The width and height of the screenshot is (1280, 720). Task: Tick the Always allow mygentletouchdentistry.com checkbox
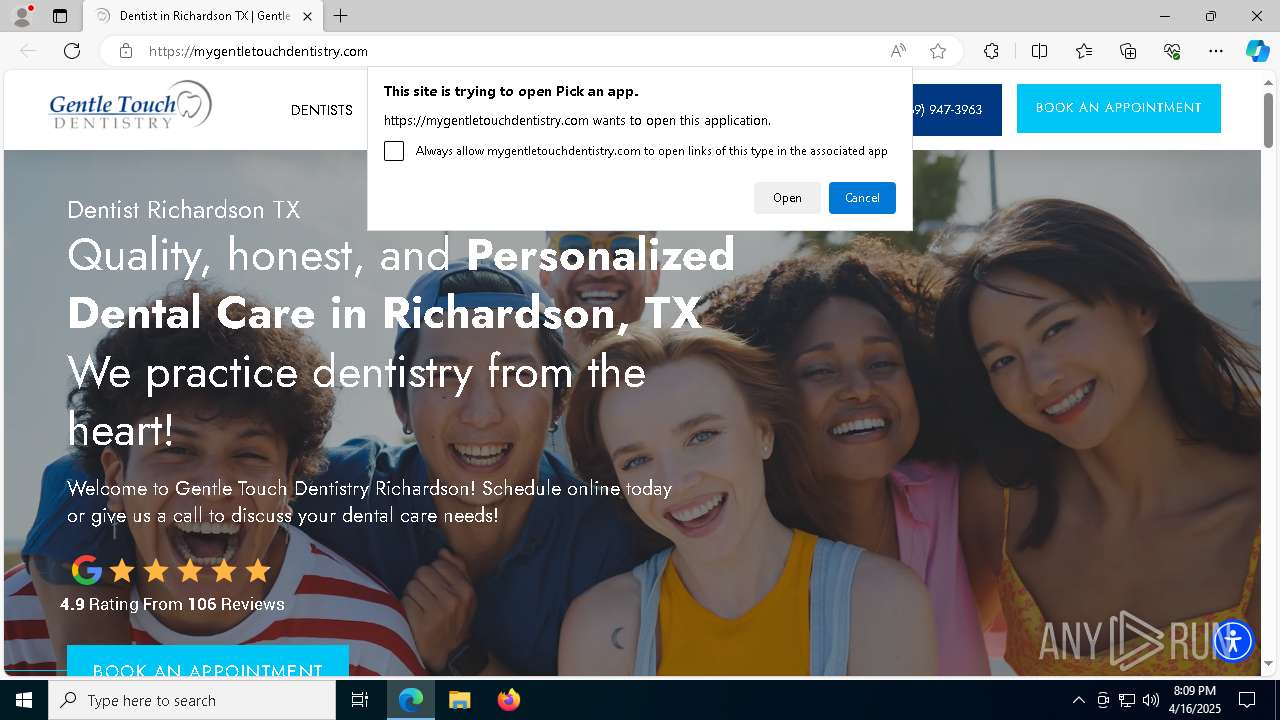click(394, 151)
